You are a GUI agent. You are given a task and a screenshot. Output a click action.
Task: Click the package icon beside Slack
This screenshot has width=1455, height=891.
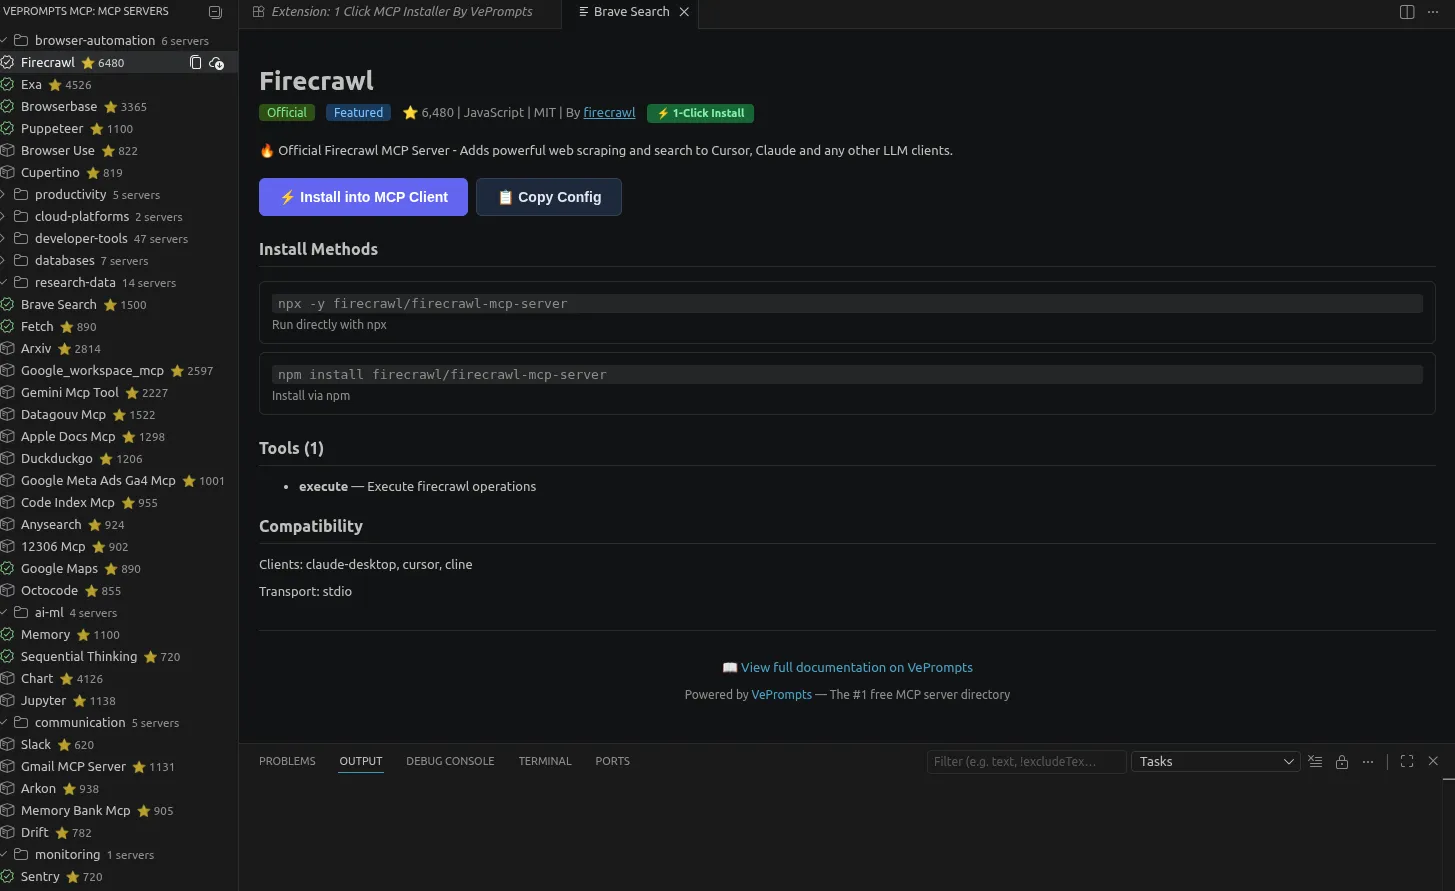point(7,745)
